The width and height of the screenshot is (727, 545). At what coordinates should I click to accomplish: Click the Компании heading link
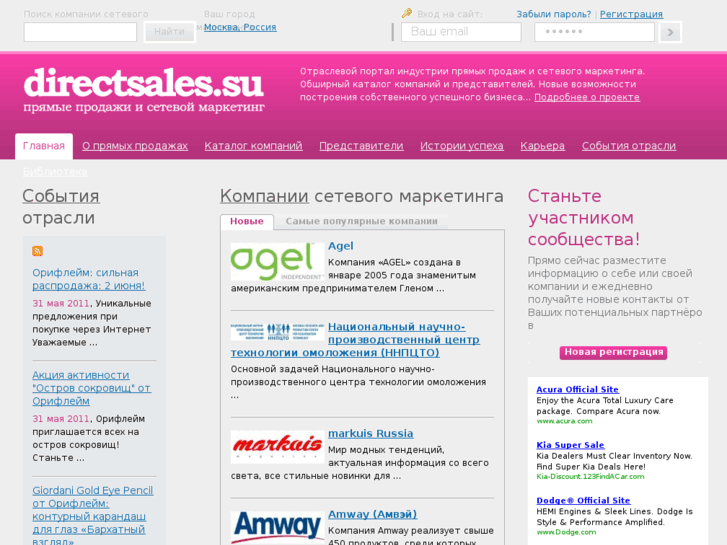point(264,196)
